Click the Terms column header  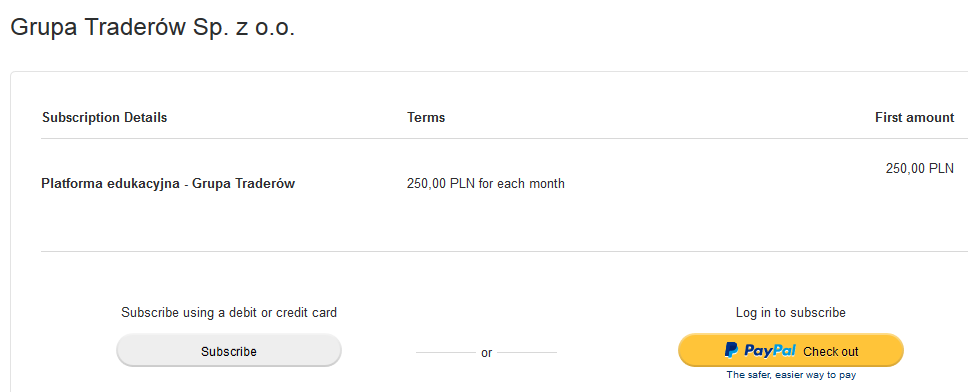tap(426, 117)
